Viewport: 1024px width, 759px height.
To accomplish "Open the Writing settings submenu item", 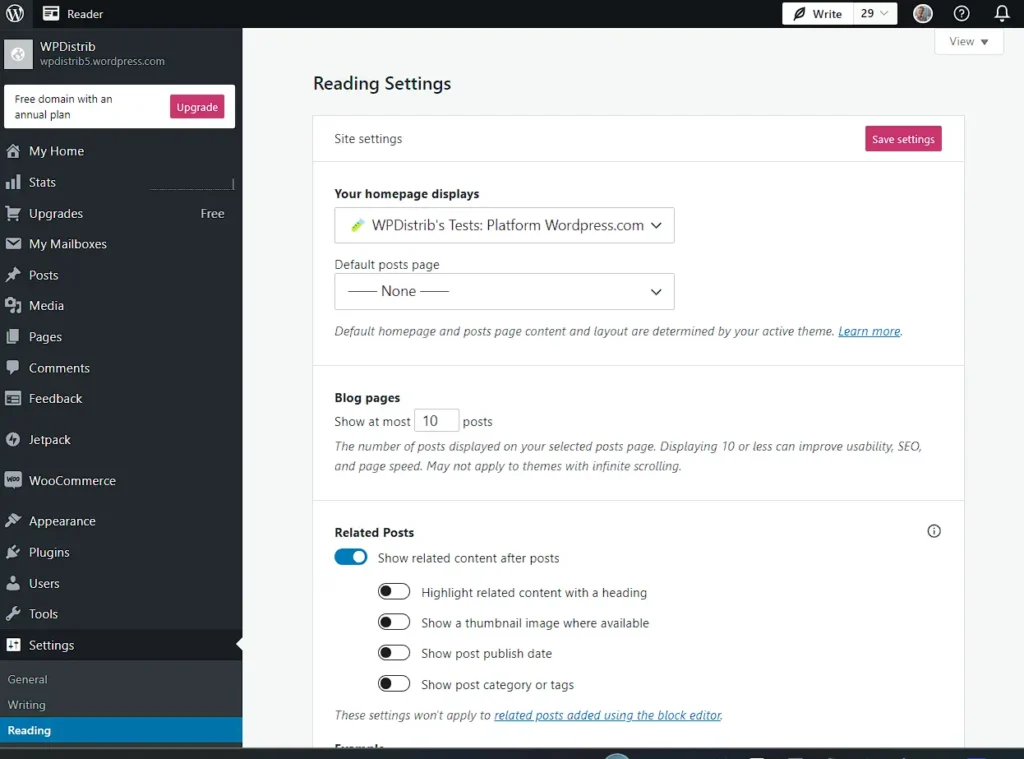I will tap(121, 705).
